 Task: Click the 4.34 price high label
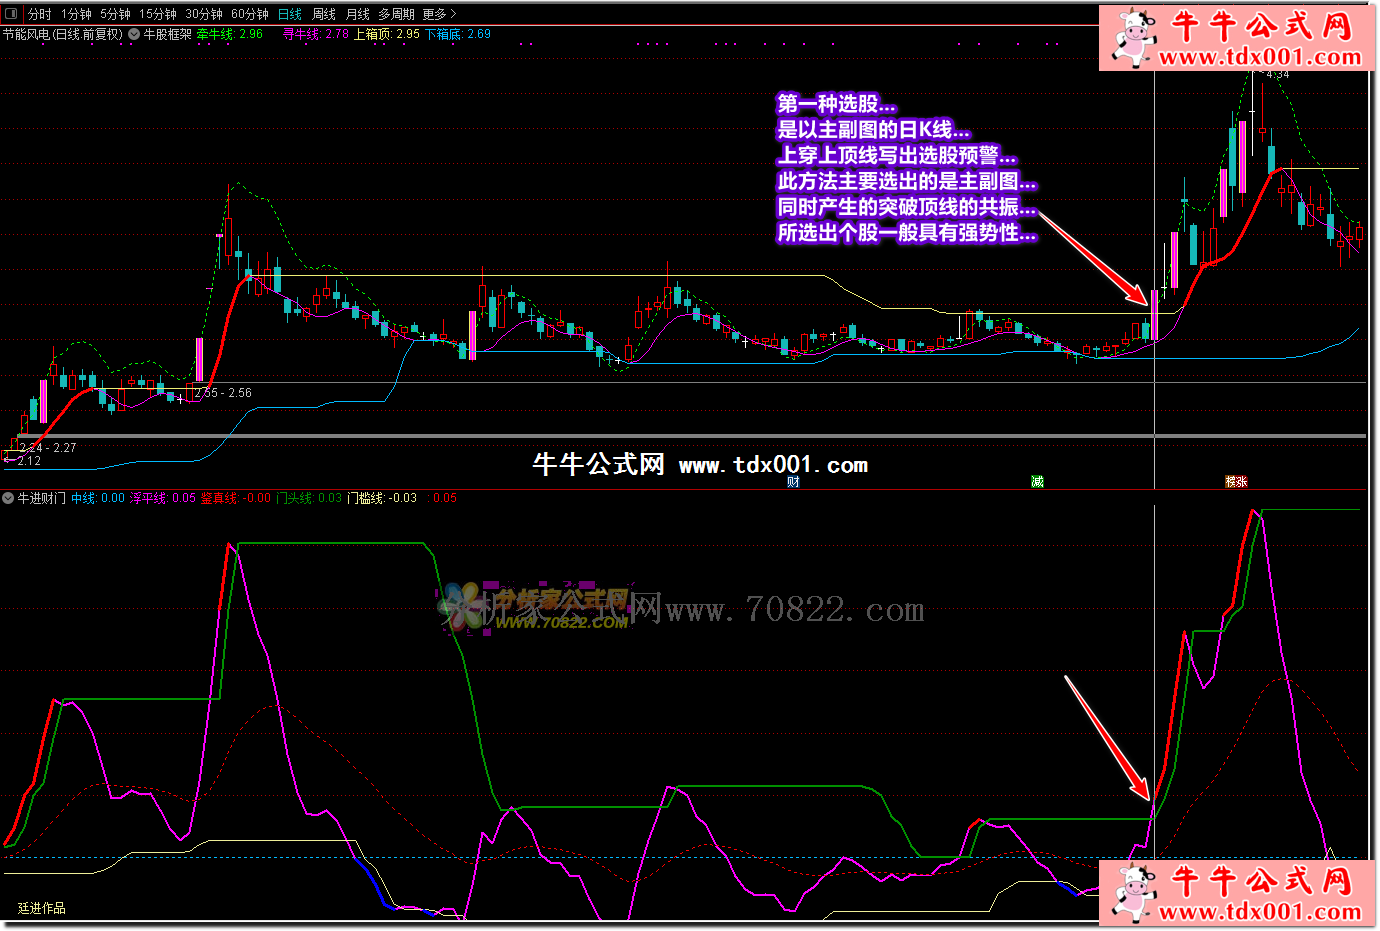tap(1277, 75)
